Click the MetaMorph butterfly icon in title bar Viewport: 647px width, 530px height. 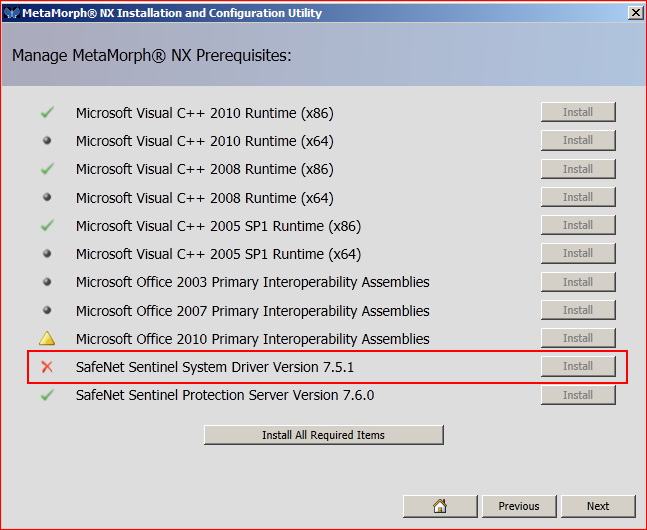pos(11,13)
